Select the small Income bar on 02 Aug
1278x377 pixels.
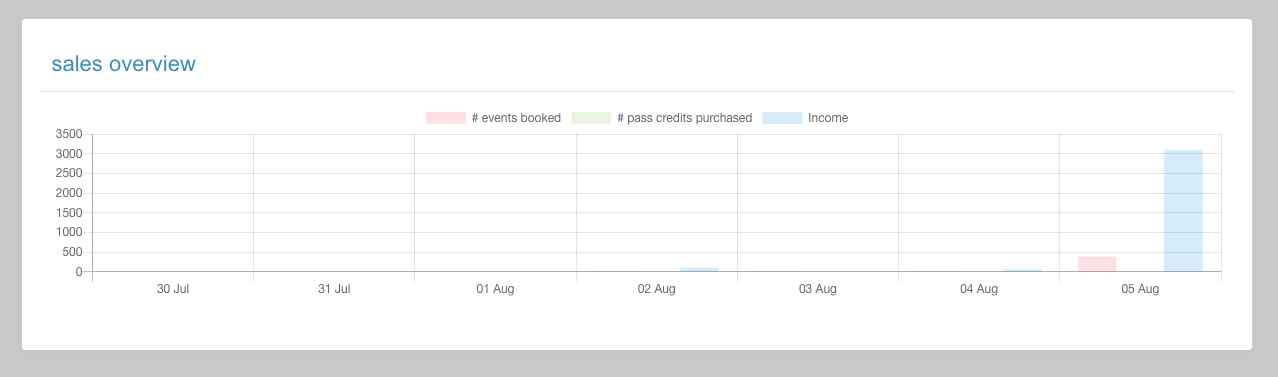(699, 270)
